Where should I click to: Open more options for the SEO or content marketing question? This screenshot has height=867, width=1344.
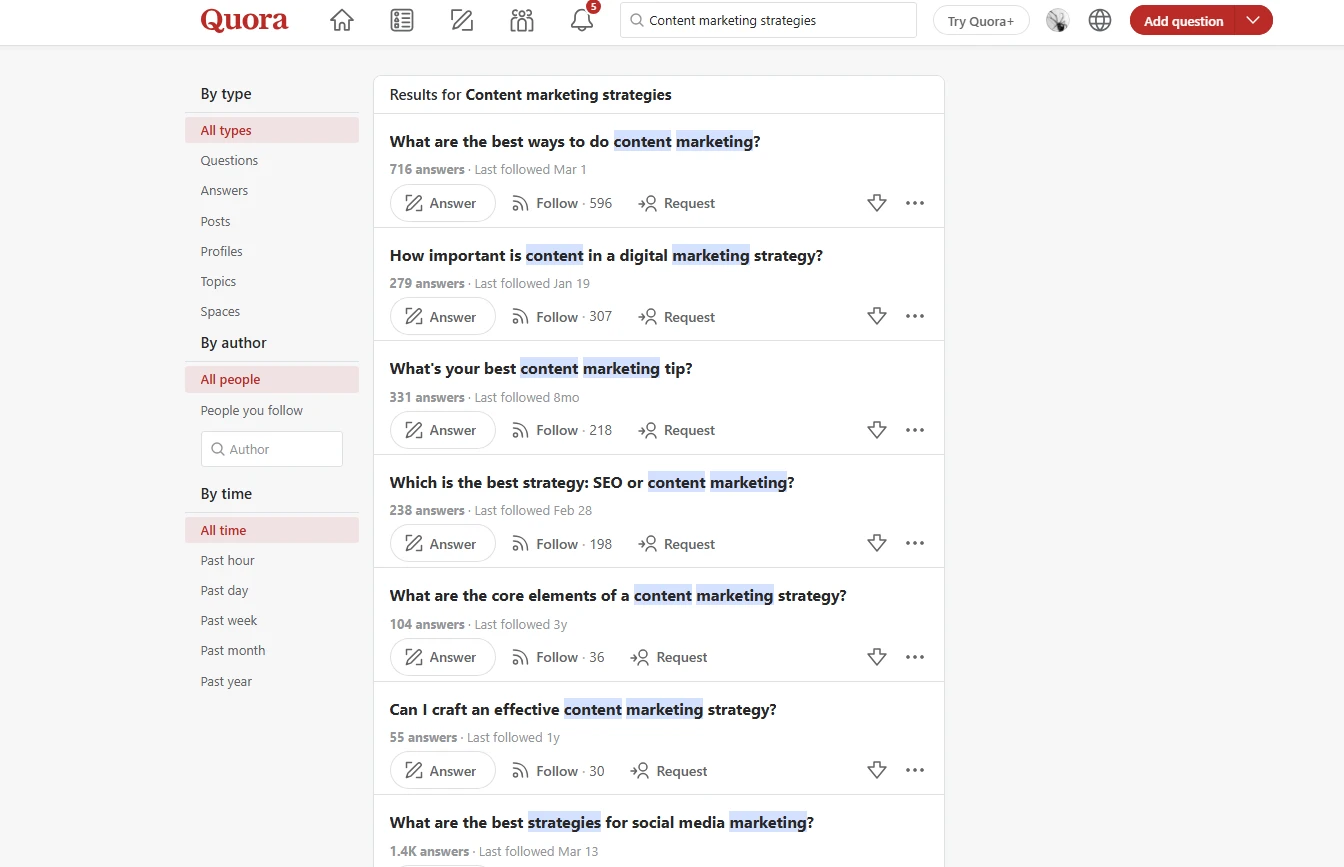click(915, 544)
